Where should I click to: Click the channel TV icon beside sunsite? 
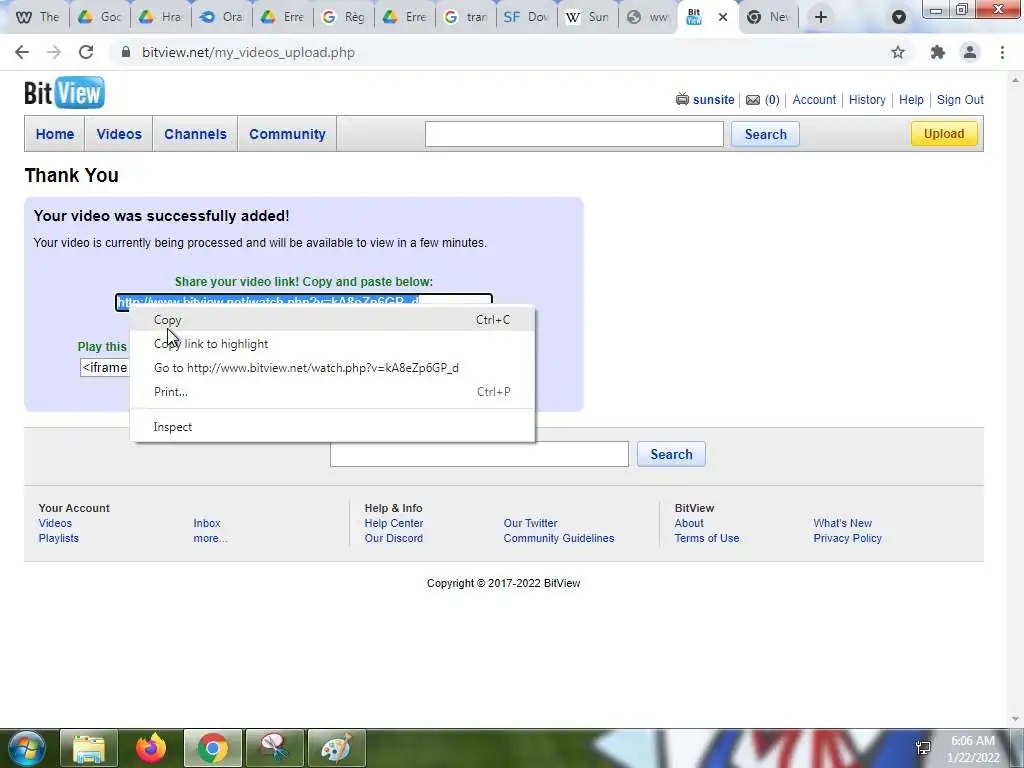coord(682,99)
